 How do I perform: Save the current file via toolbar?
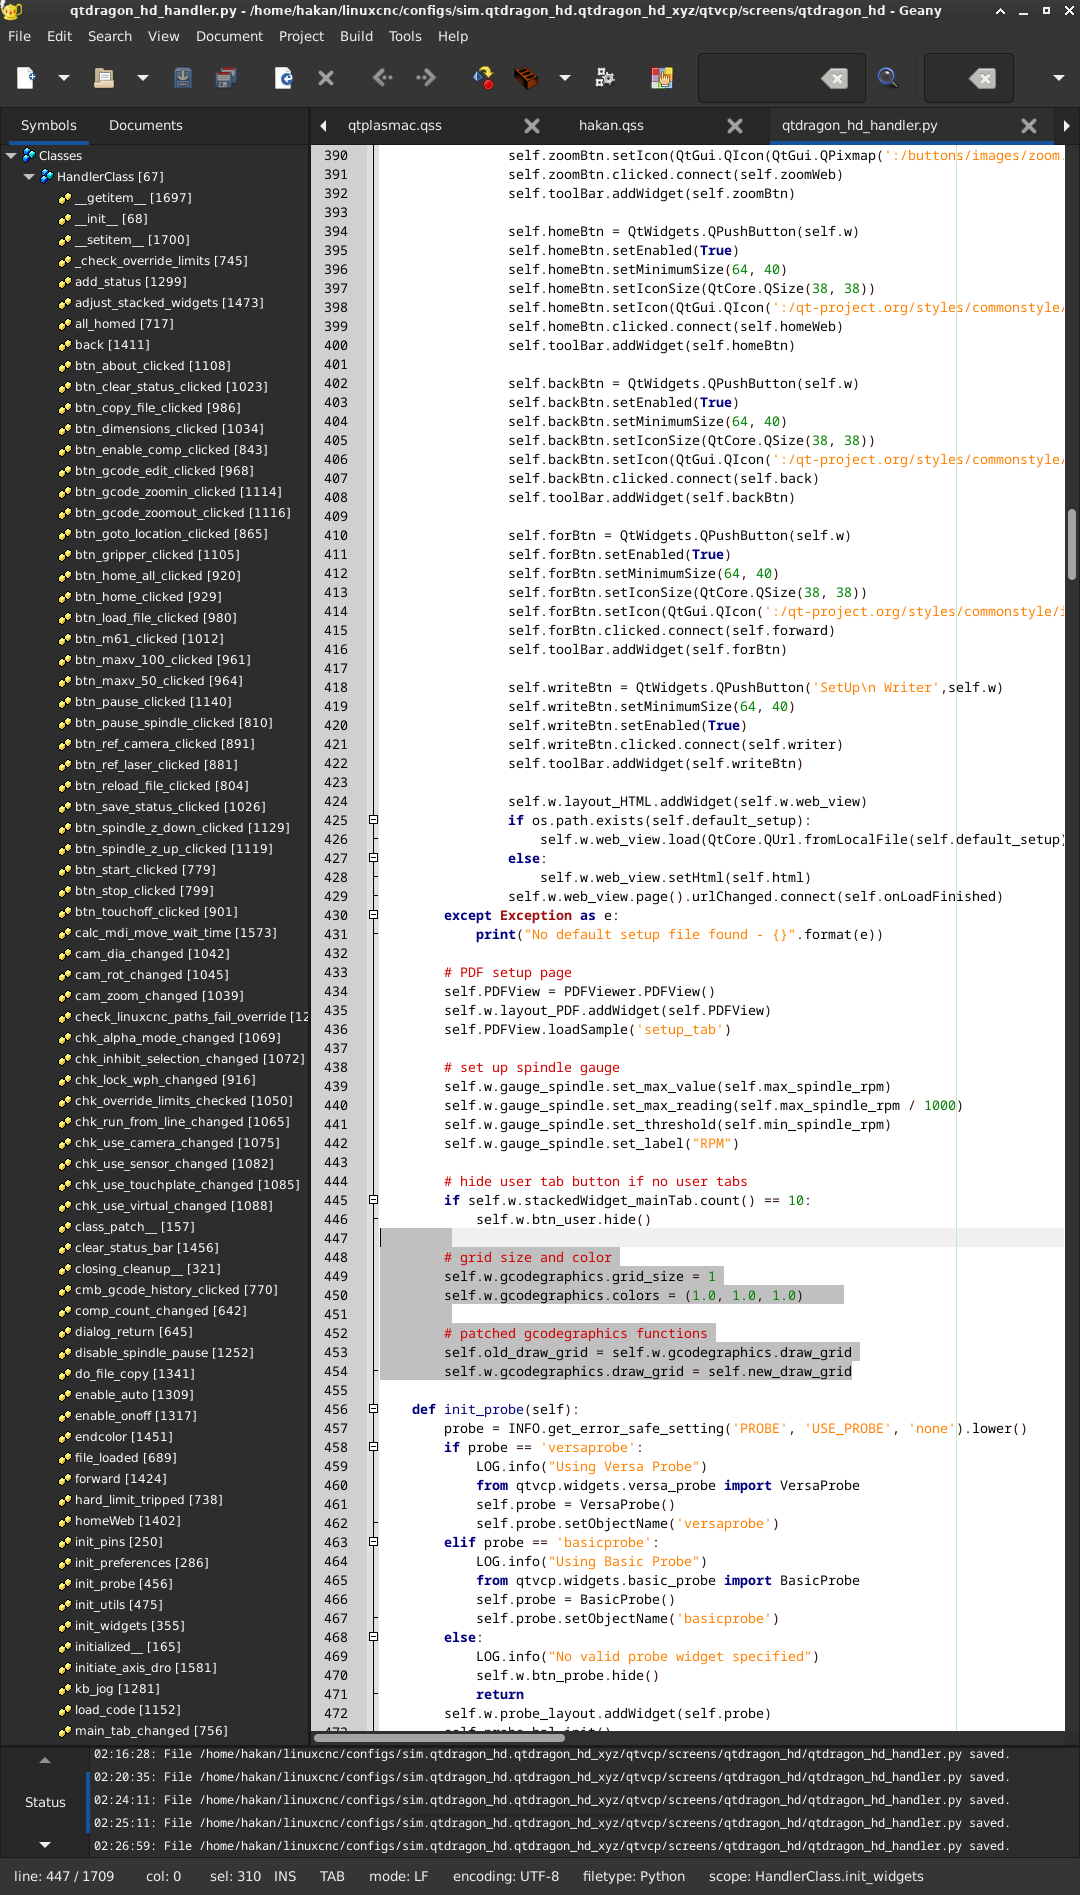(x=183, y=78)
